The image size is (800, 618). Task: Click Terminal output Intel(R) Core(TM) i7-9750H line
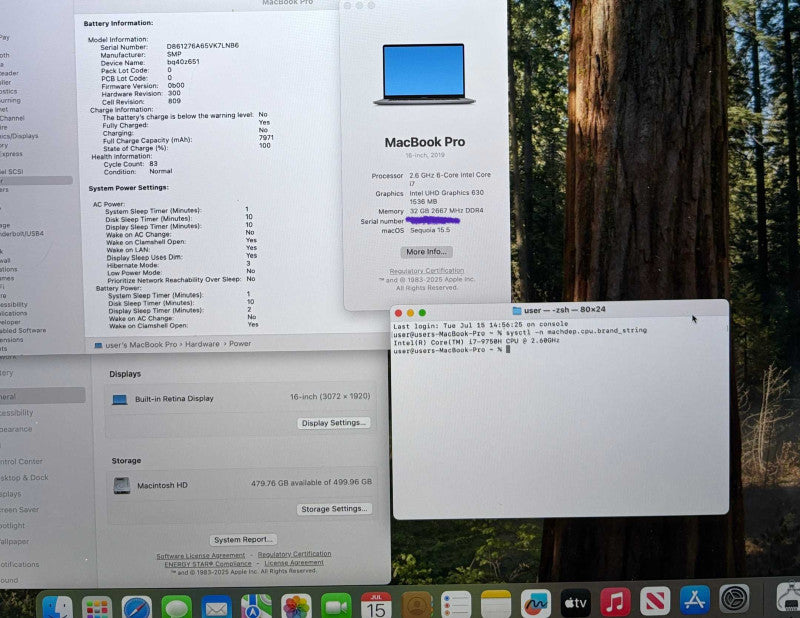click(477, 341)
